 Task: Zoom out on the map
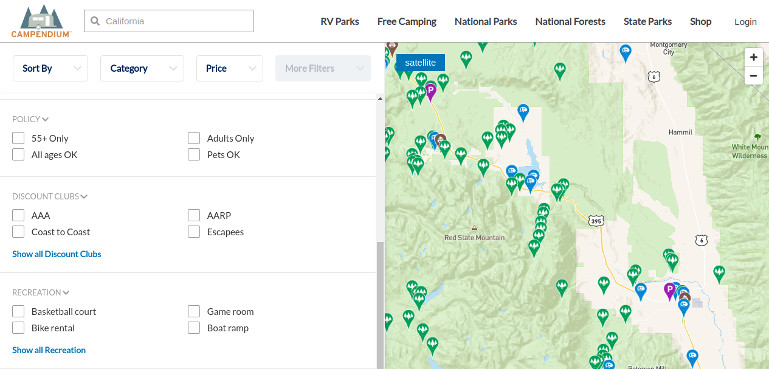pos(753,76)
